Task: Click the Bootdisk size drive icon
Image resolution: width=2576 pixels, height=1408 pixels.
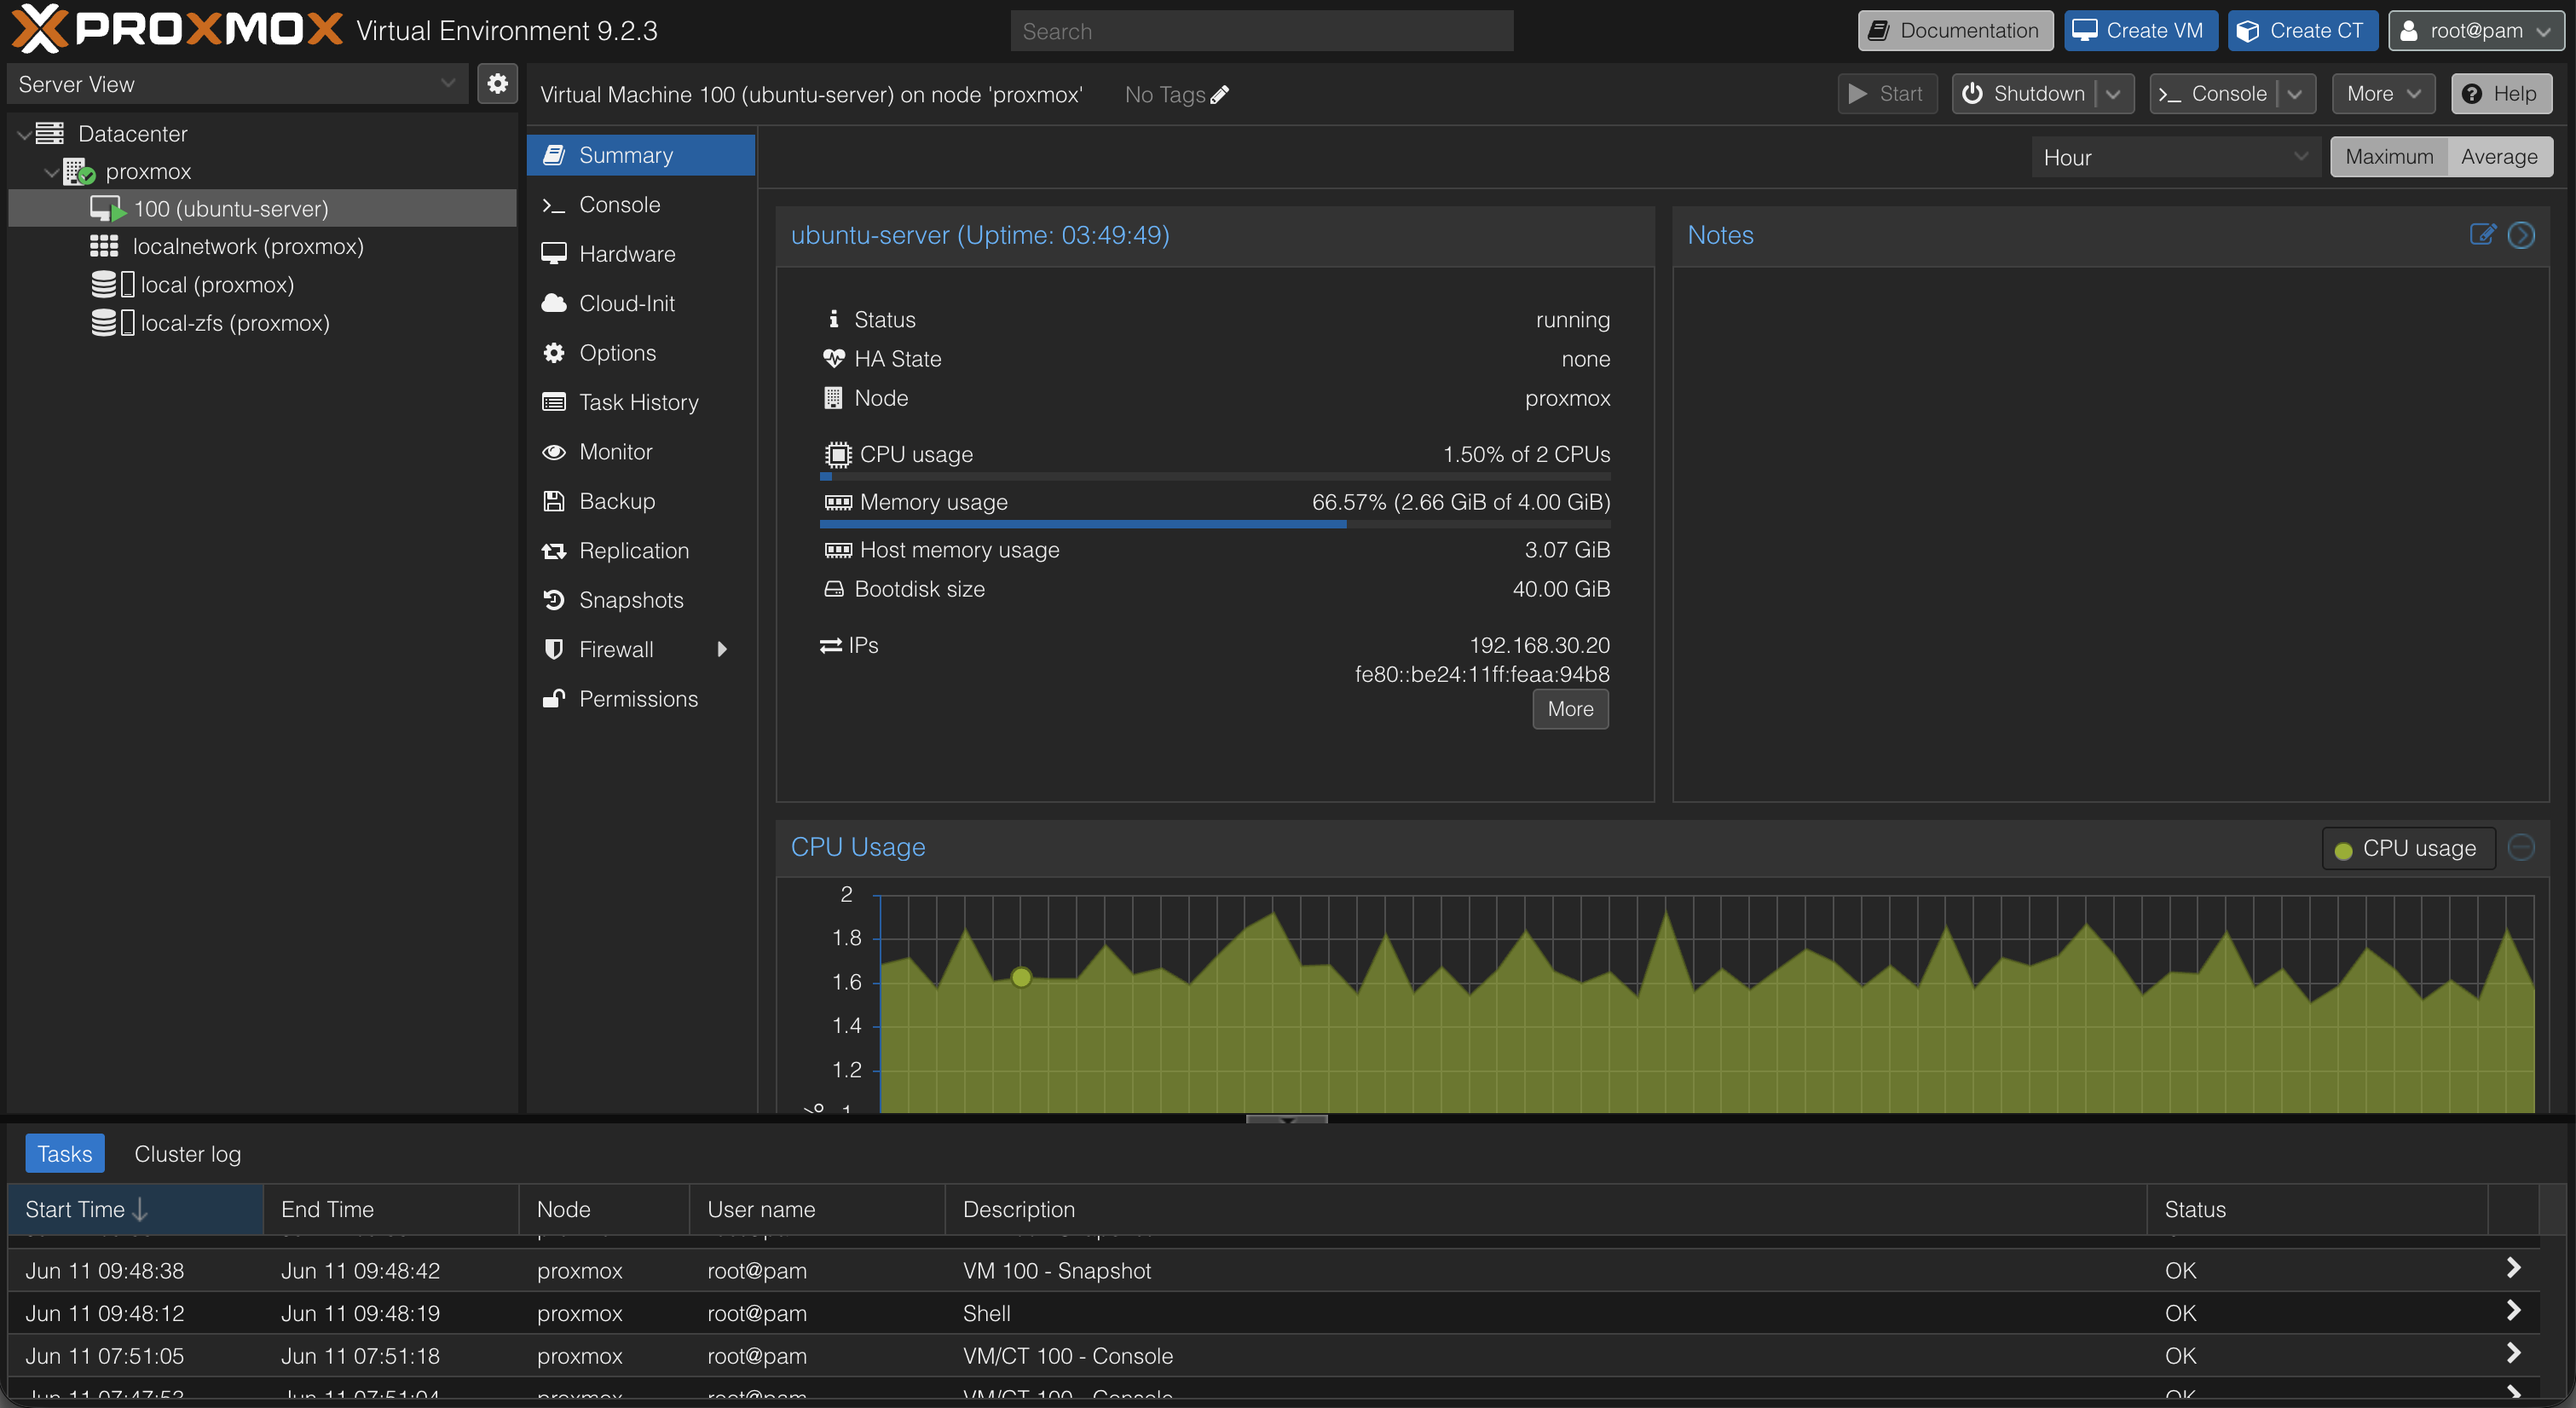Action: pyautogui.click(x=834, y=589)
